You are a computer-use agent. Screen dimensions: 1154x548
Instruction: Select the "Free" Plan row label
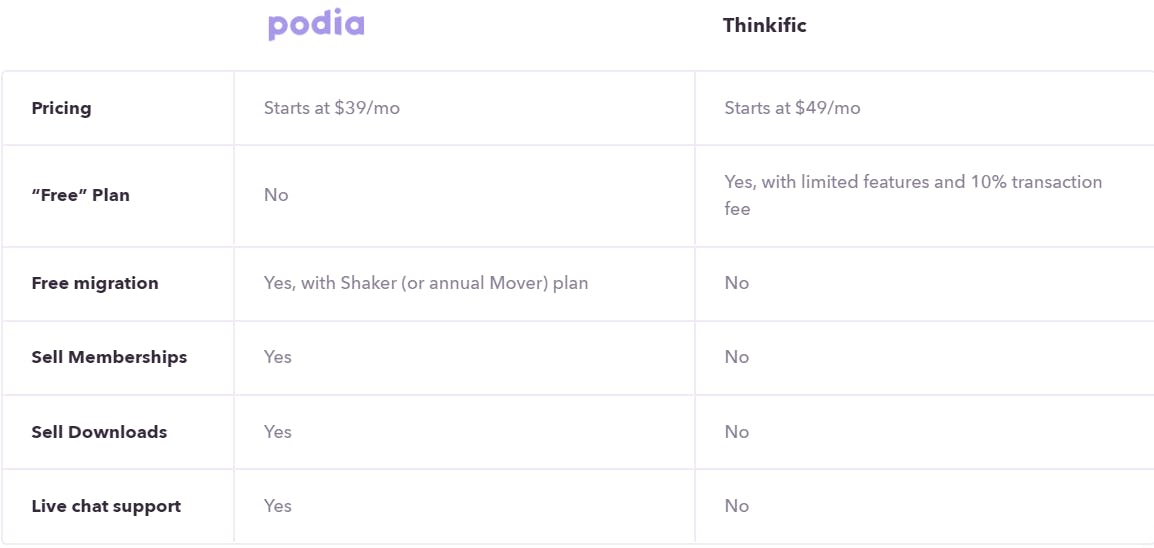(80, 195)
